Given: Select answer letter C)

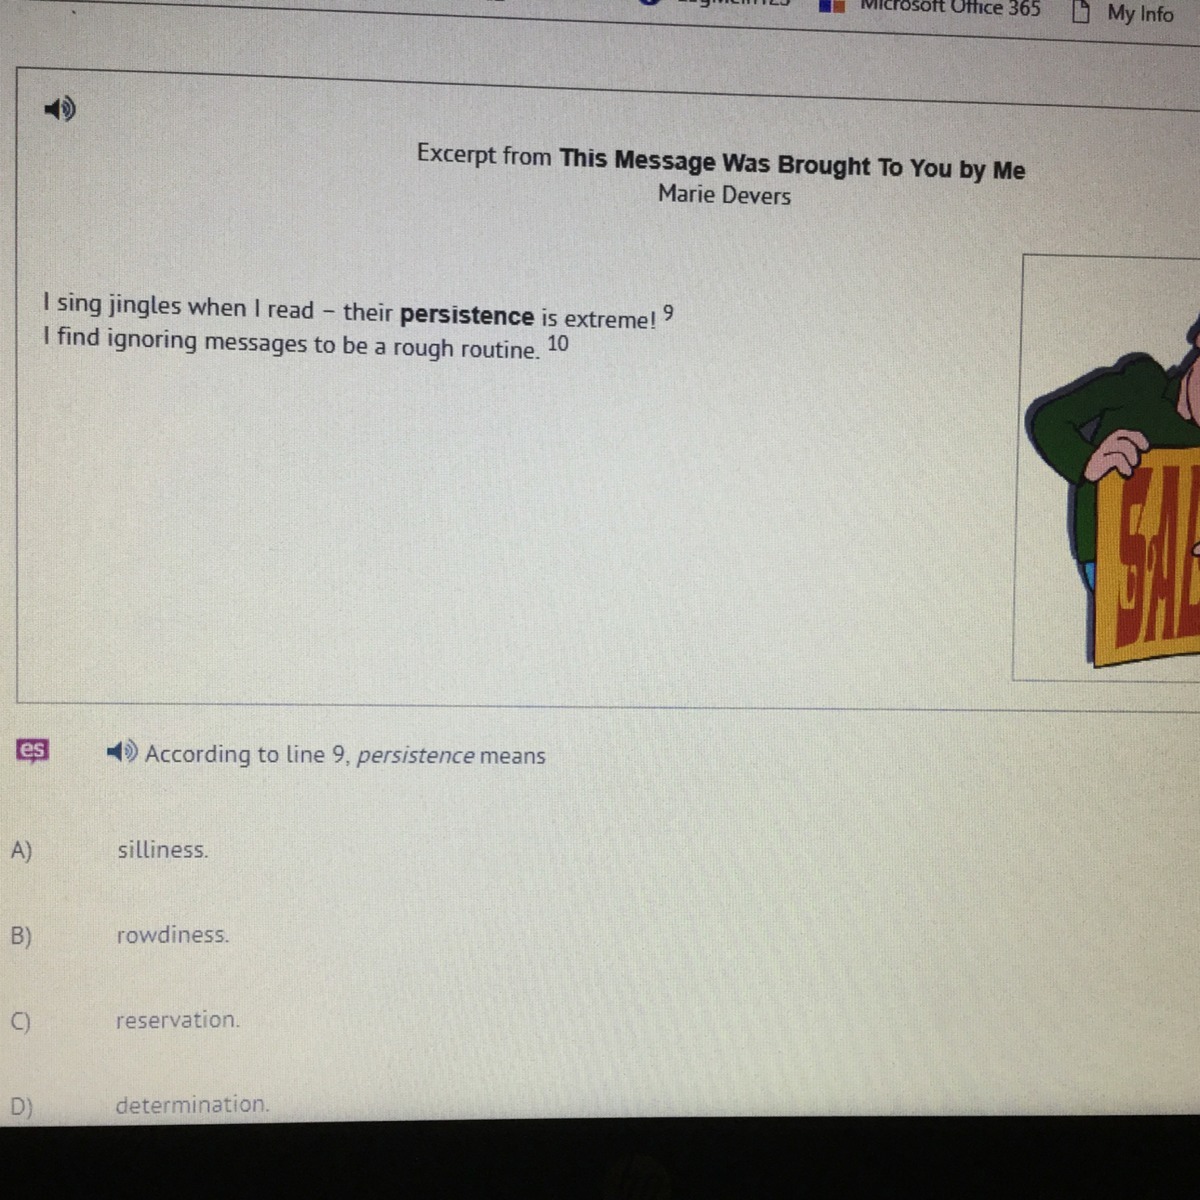Looking at the screenshot, I should point(20,1021).
